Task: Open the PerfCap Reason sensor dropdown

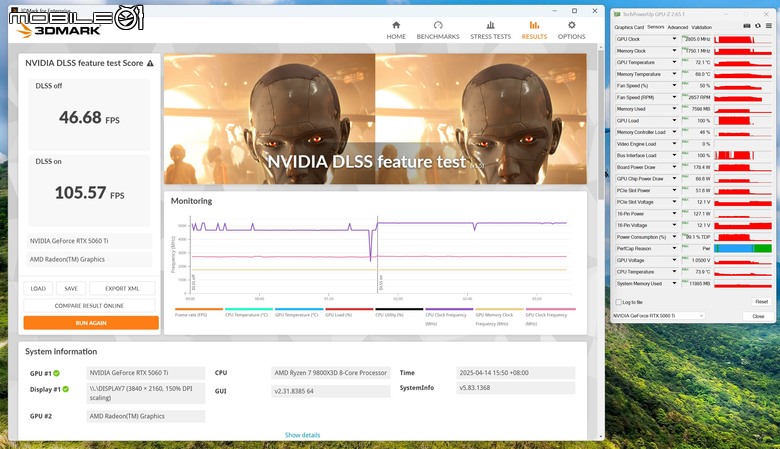Action: click(674, 248)
